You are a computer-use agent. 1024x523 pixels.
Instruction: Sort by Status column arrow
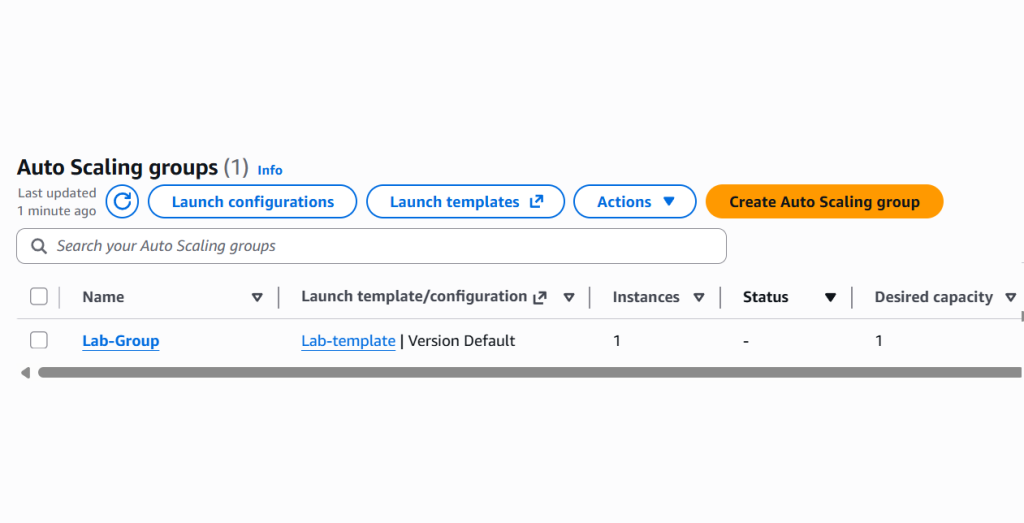(x=830, y=297)
